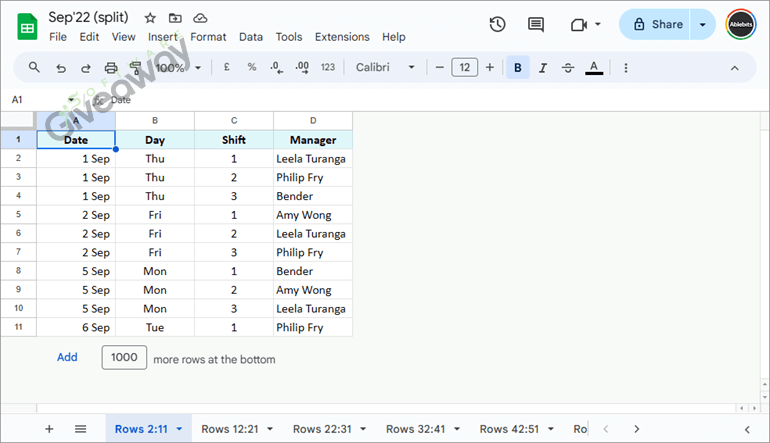Toggle Strikethrough formatting
The width and height of the screenshot is (770, 443).
(568, 68)
